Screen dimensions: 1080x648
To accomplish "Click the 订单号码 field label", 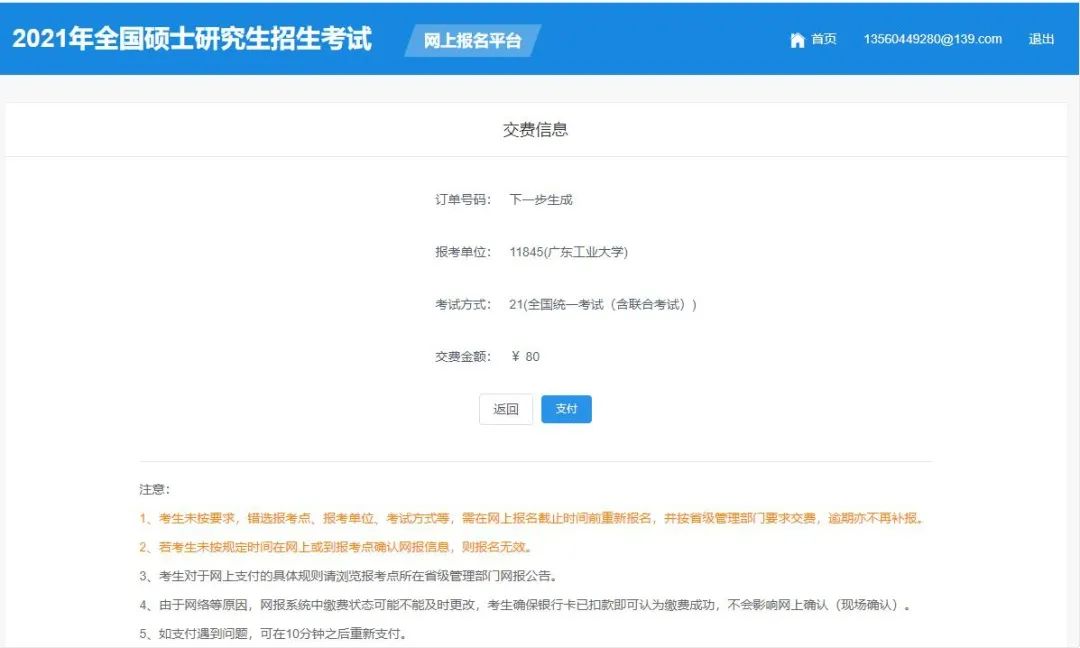I will (462, 200).
